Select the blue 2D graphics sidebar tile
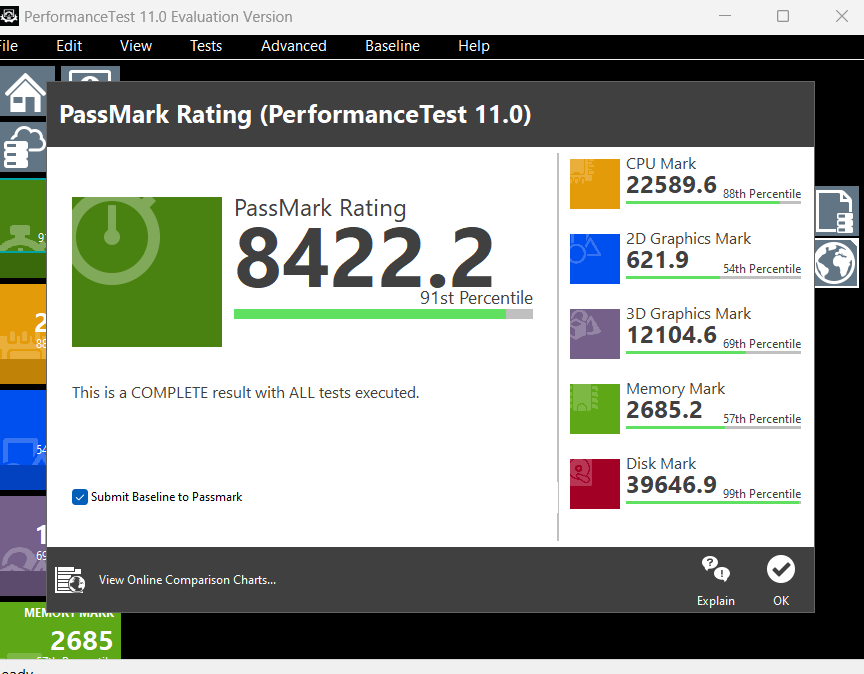 pos(23,440)
